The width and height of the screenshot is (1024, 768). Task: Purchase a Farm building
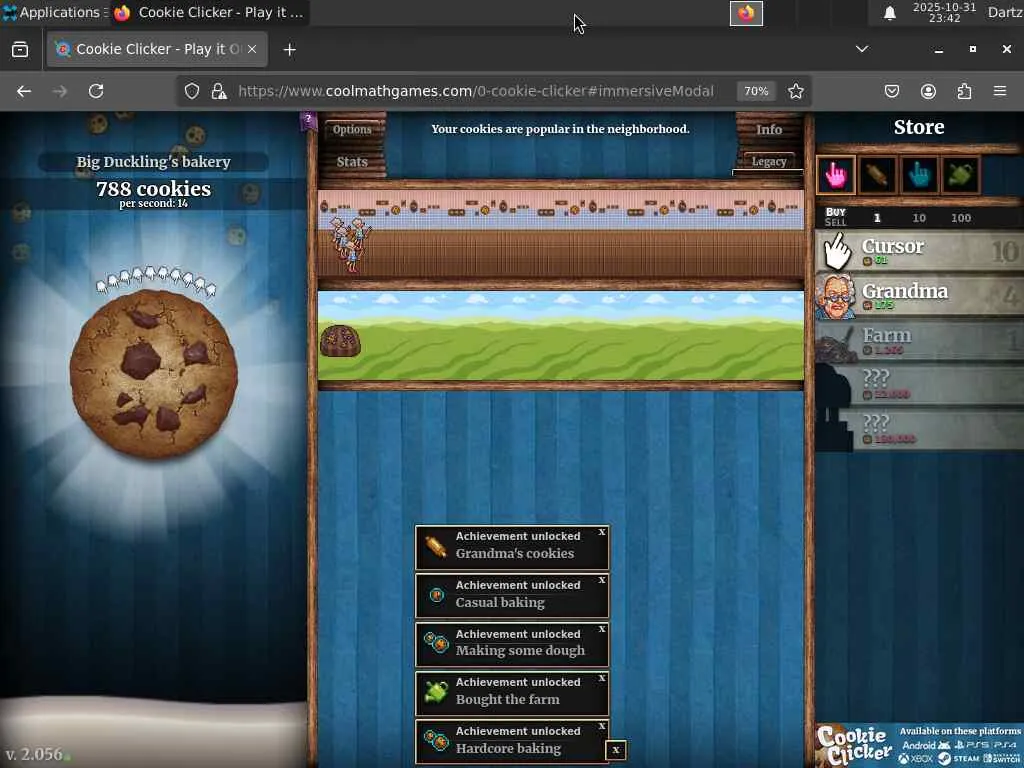pos(920,340)
